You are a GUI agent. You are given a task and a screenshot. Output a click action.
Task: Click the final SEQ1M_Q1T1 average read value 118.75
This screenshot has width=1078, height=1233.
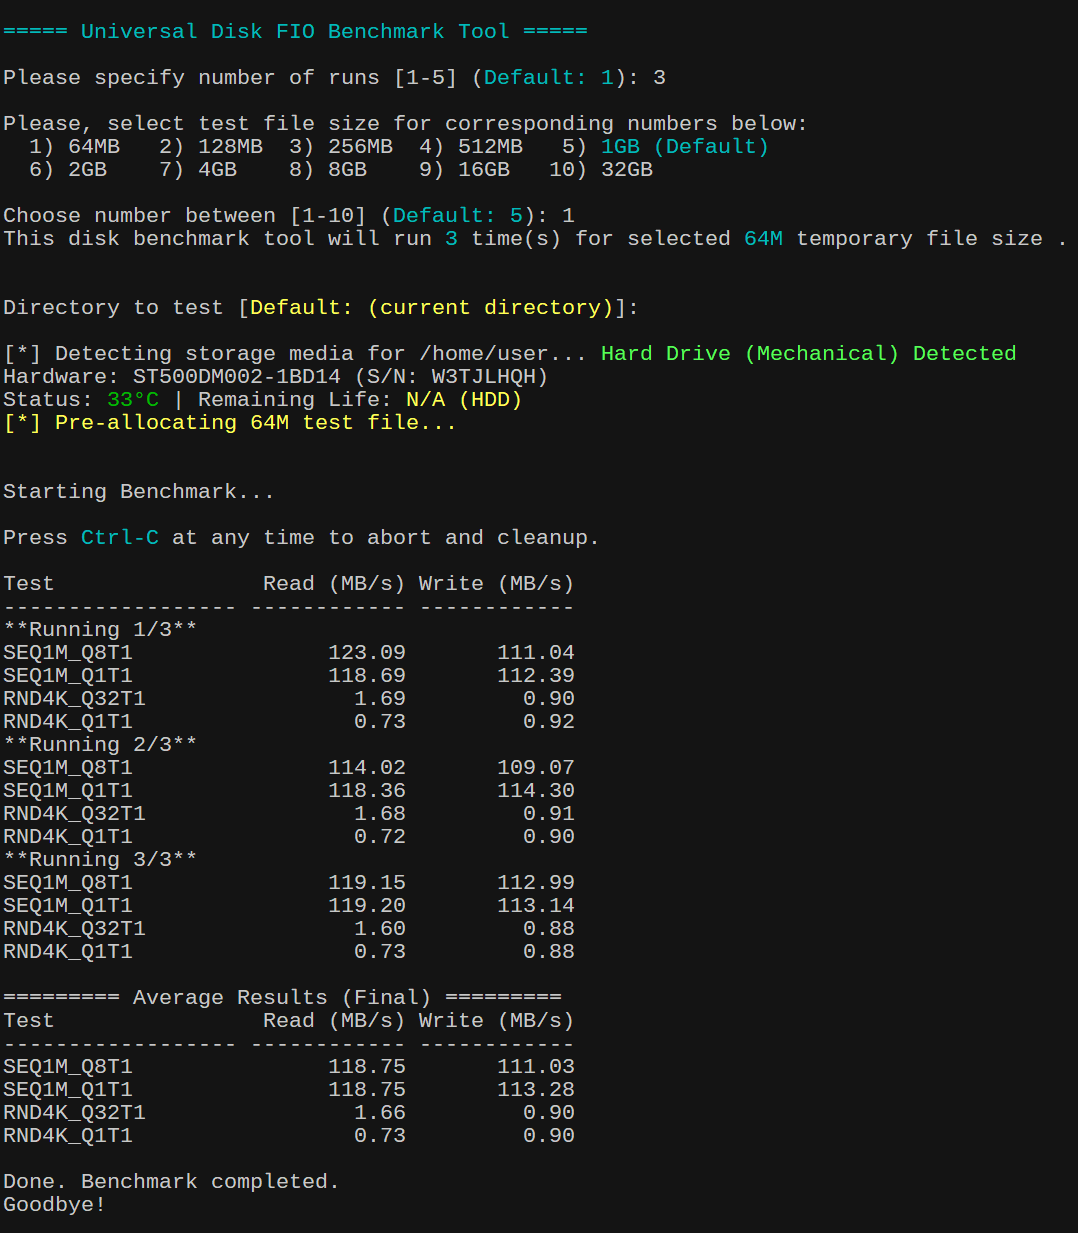[367, 1089]
